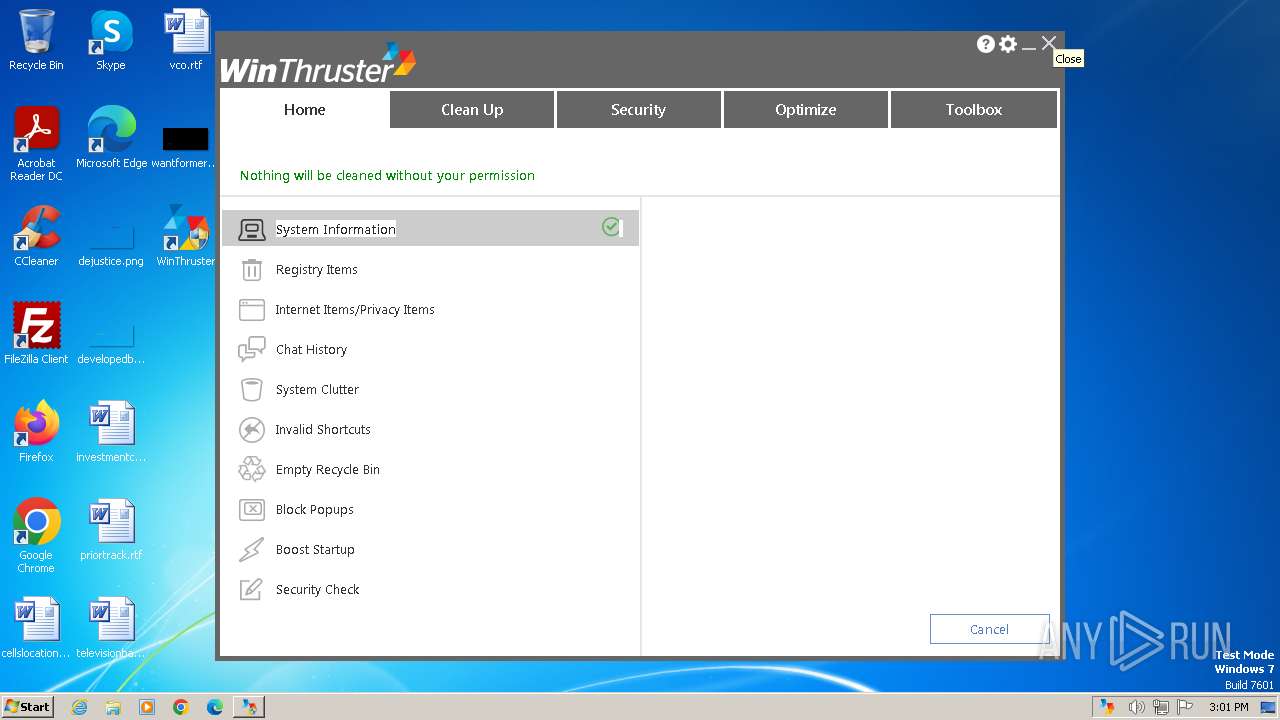Viewport: 1280px width, 720px height.
Task: Select the Security Check label
Action: click(318, 590)
